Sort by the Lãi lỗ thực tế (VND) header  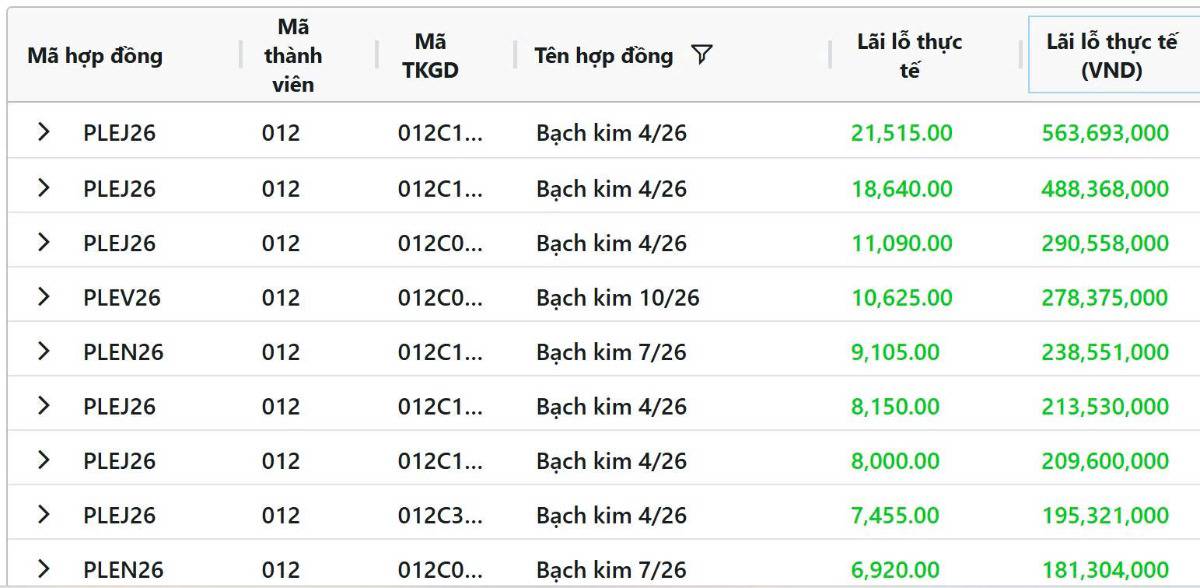[1112, 56]
